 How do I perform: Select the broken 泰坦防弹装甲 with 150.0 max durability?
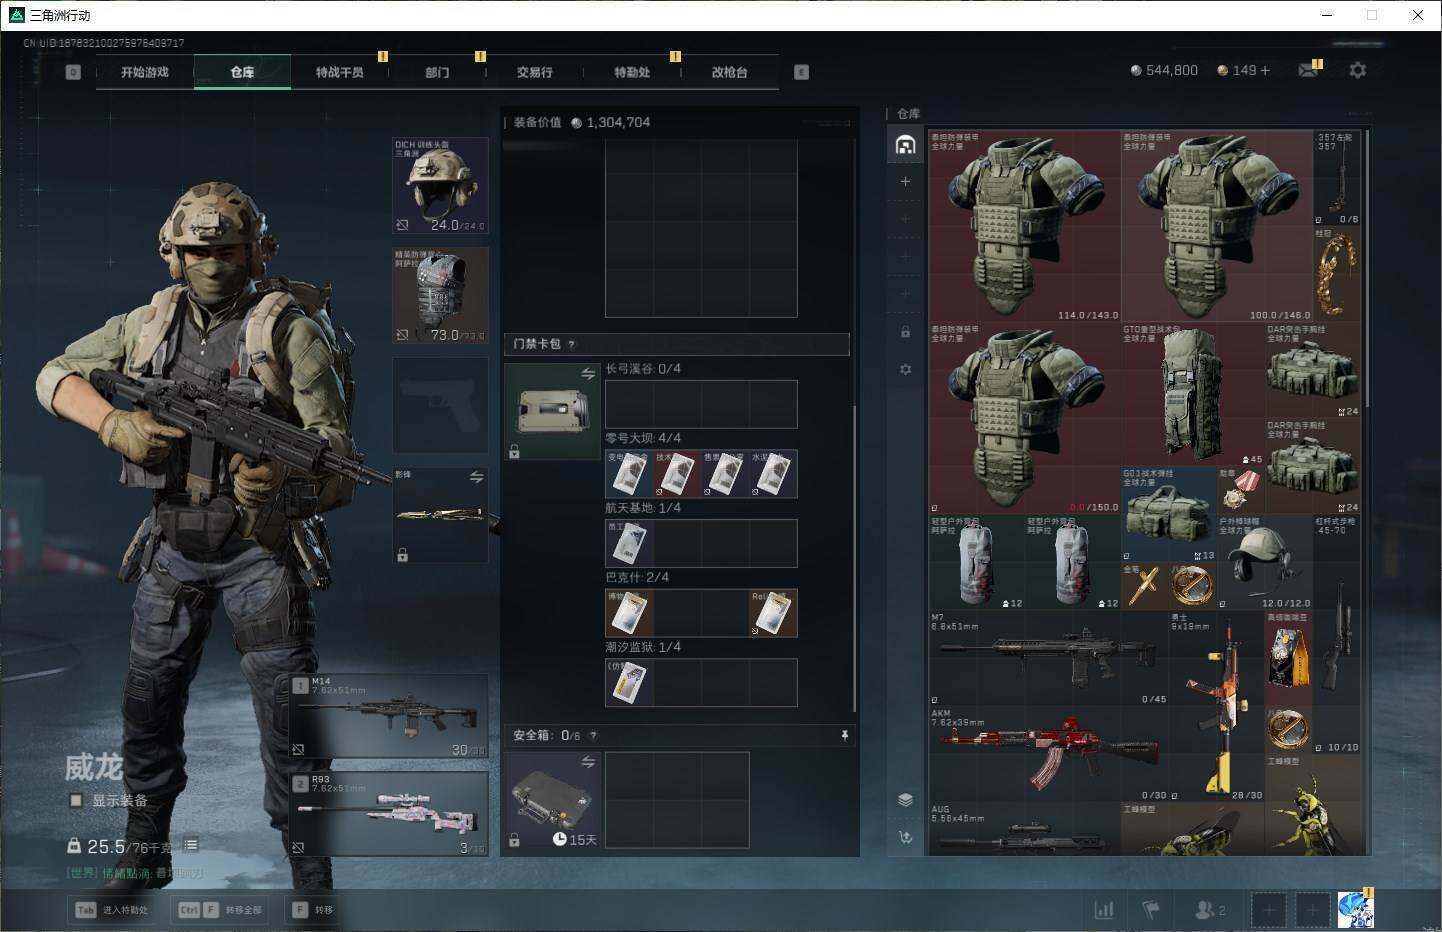click(1025, 418)
